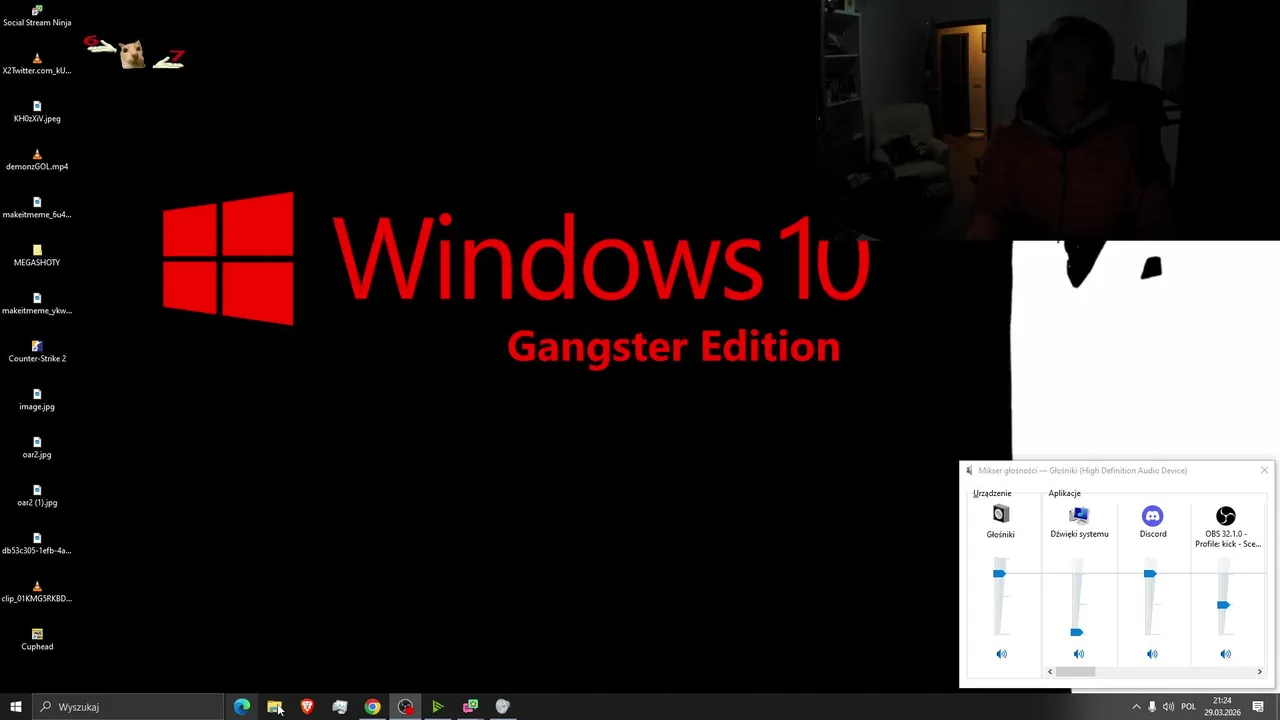1280x720 pixels.
Task: Open File Explorer from the taskbar
Action: [275, 707]
